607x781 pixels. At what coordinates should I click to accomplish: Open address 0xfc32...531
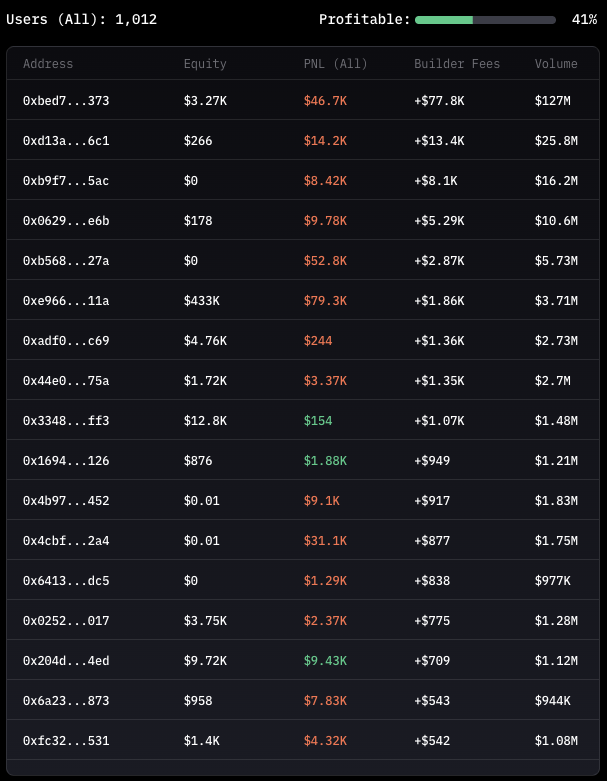coord(66,741)
